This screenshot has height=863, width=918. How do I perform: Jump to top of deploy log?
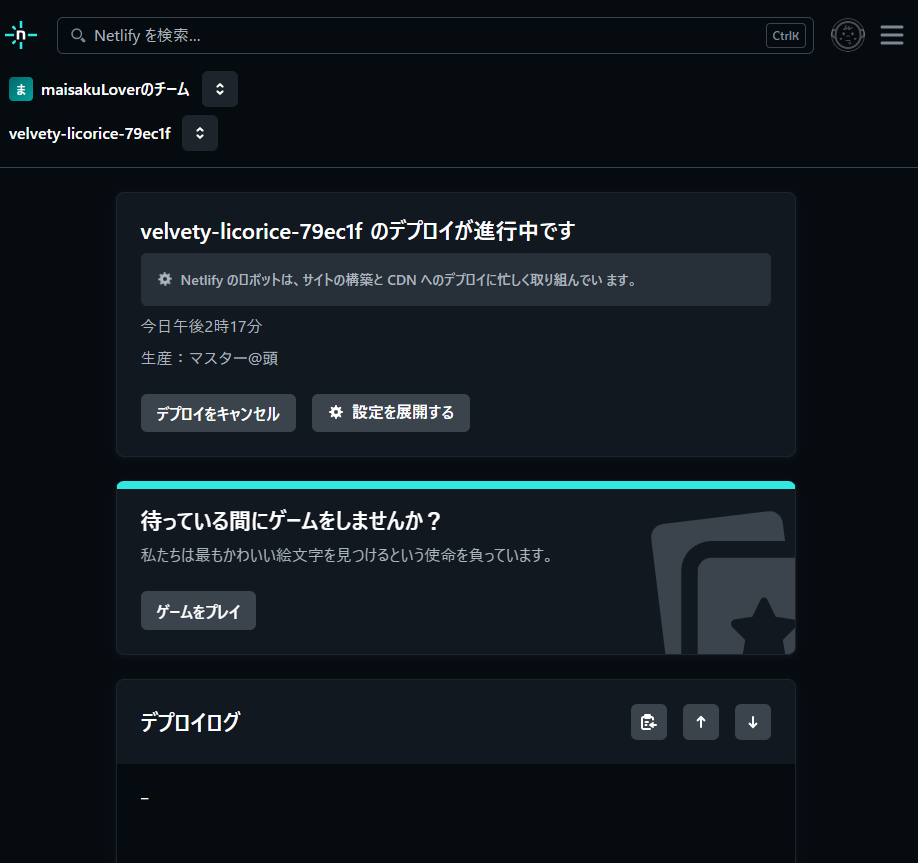701,722
